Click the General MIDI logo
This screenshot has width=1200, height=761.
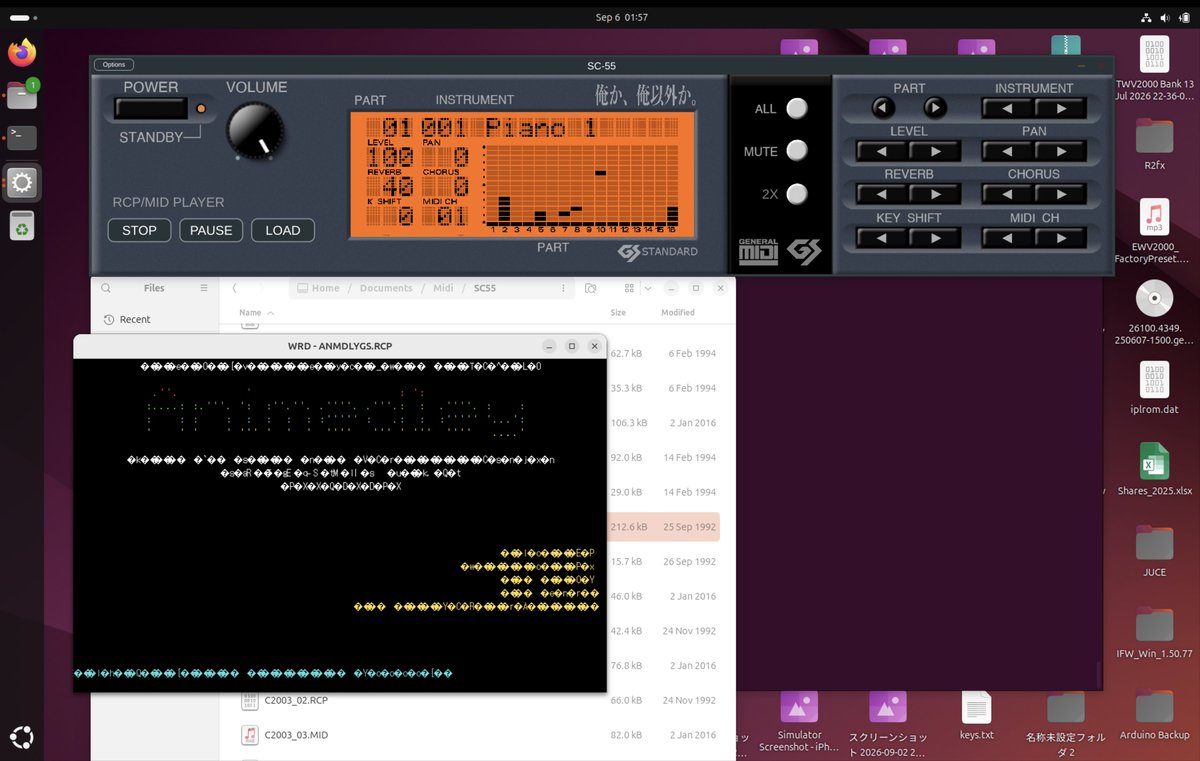(x=758, y=252)
